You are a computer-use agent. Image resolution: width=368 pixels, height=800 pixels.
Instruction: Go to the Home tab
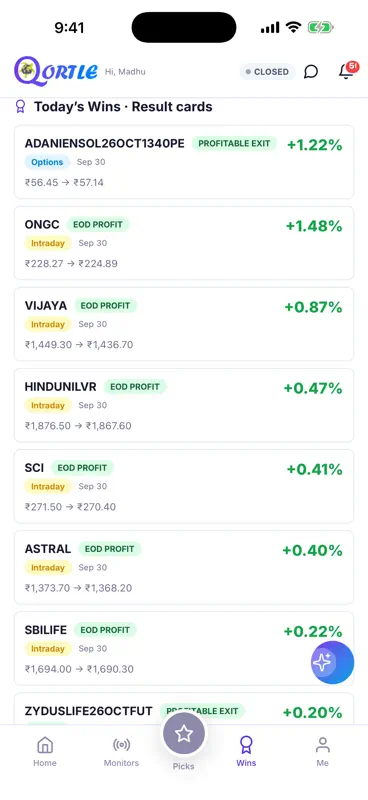(x=45, y=751)
